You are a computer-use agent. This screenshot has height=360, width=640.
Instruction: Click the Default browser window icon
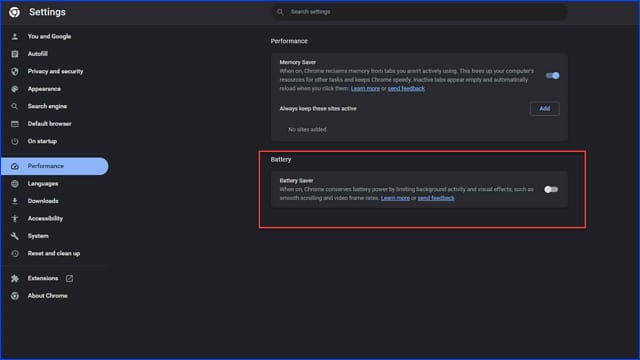[x=15, y=124]
